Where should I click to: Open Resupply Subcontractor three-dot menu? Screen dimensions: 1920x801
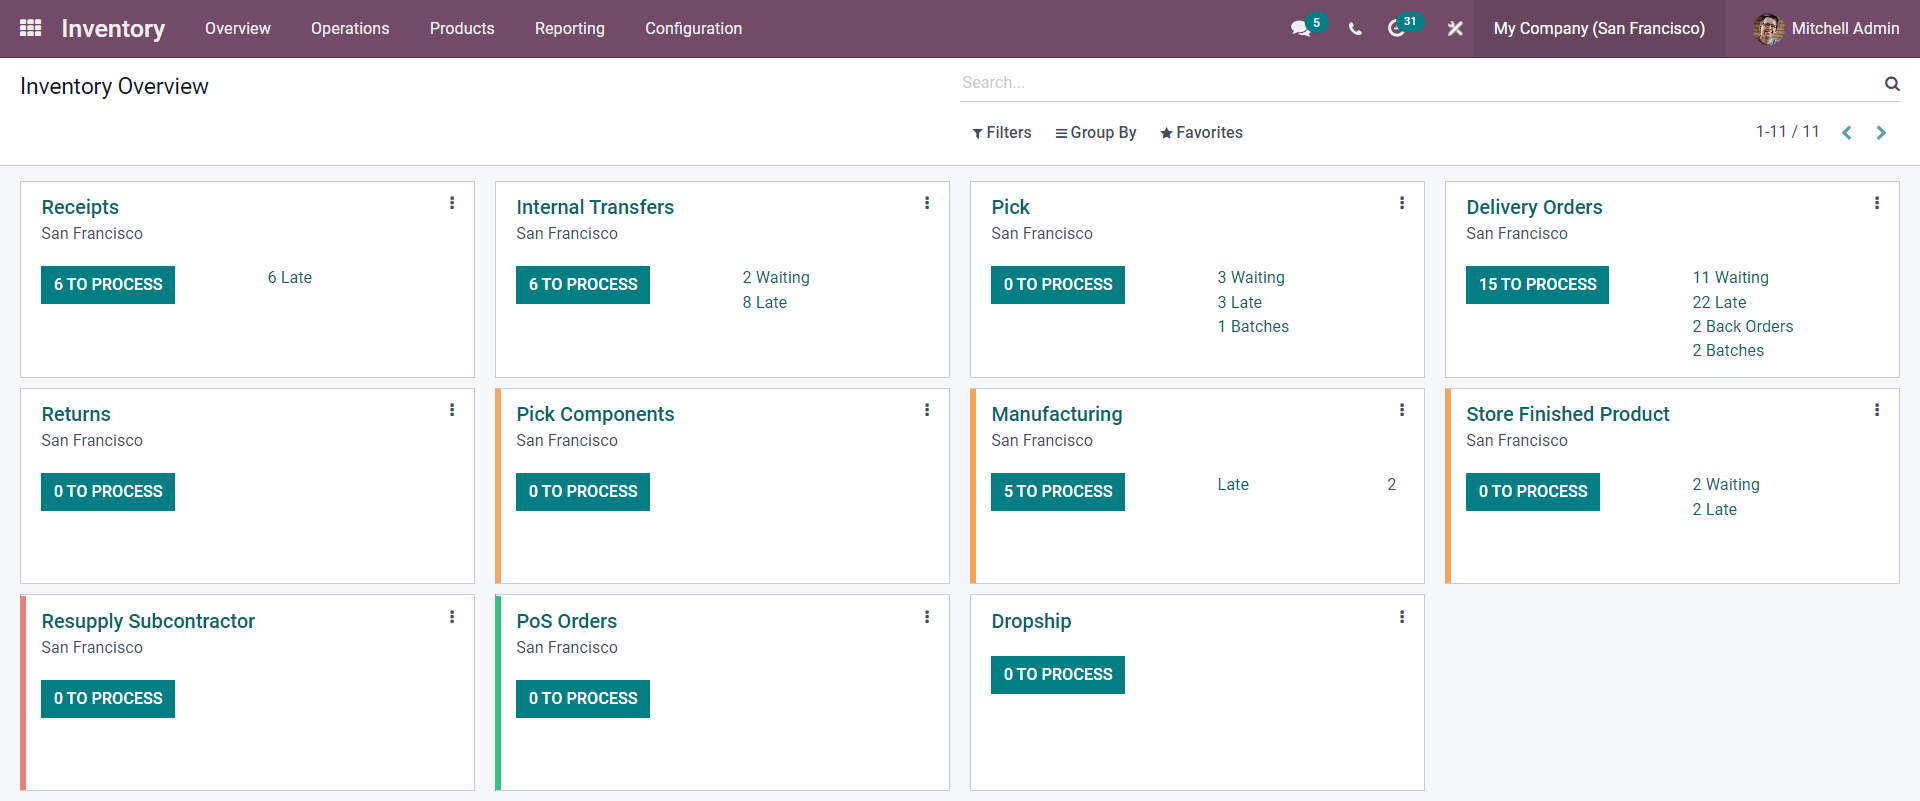[x=452, y=617]
